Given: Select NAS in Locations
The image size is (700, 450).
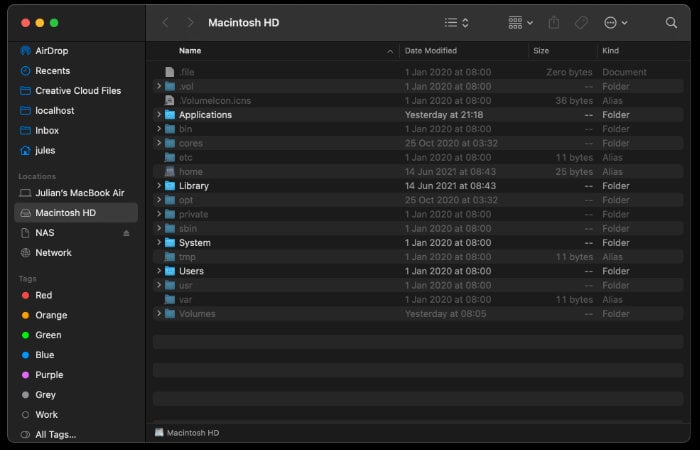Looking at the screenshot, I should pyautogui.click(x=76, y=233).
